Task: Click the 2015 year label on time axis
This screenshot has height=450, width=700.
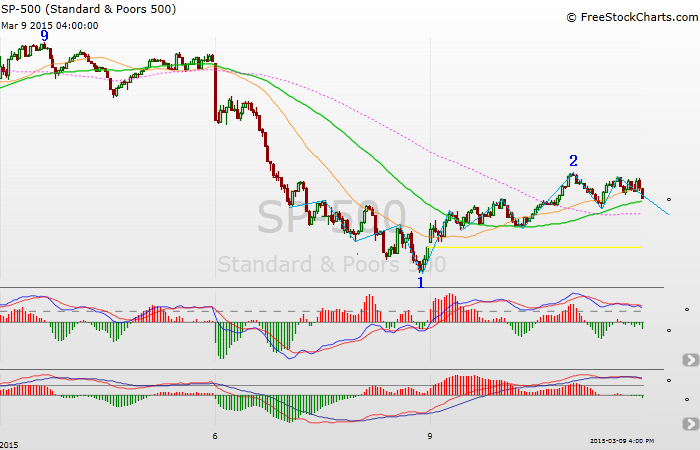Action: pyautogui.click(x=10, y=443)
